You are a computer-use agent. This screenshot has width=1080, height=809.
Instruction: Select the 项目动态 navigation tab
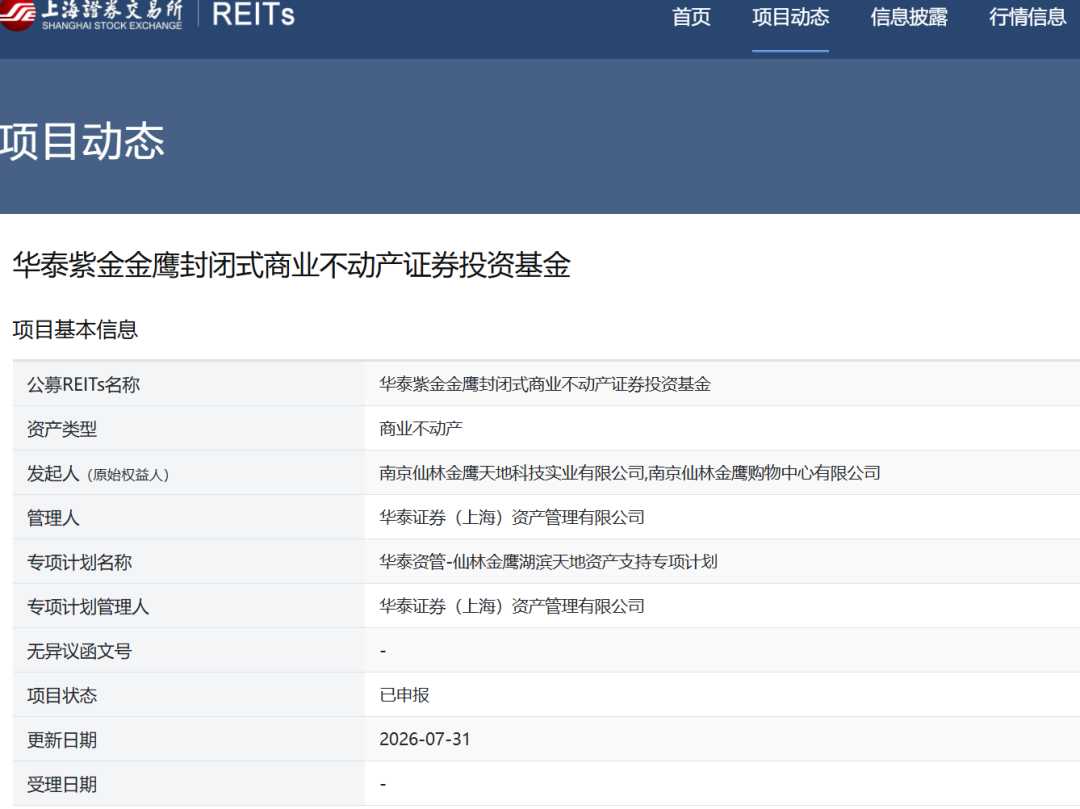tap(790, 17)
